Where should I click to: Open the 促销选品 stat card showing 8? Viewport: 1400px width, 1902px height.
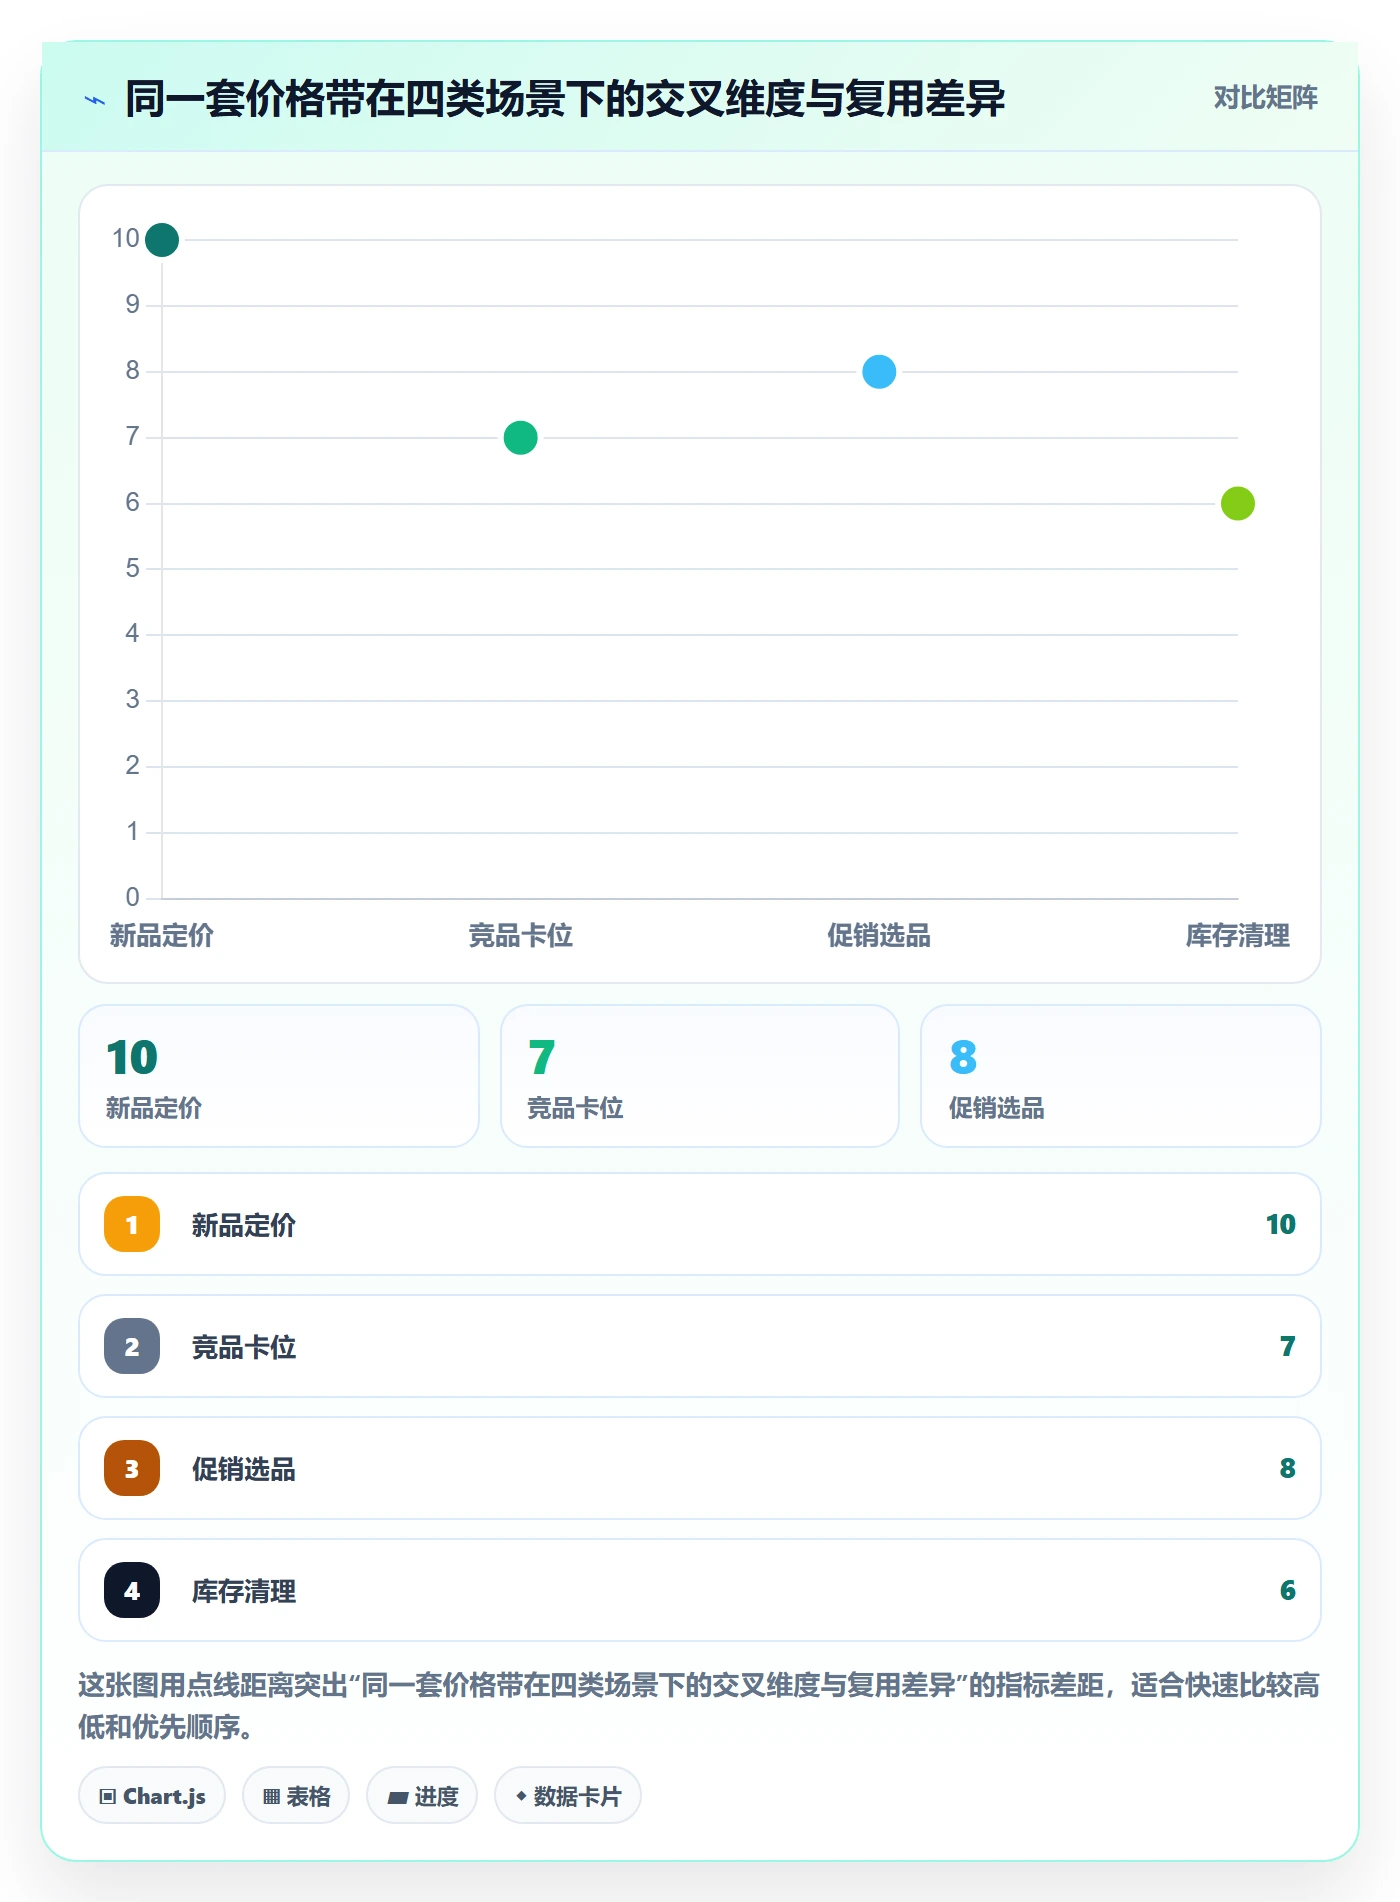pyautogui.click(x=1121, y=1076)
